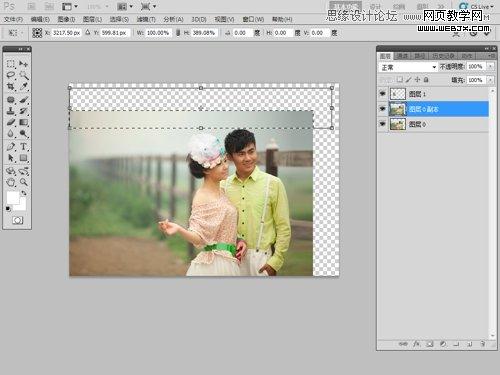Open the 图像(I) menu
Image resolution: width=500 pixels, height=375 pixels.
(x=66, y=19)
